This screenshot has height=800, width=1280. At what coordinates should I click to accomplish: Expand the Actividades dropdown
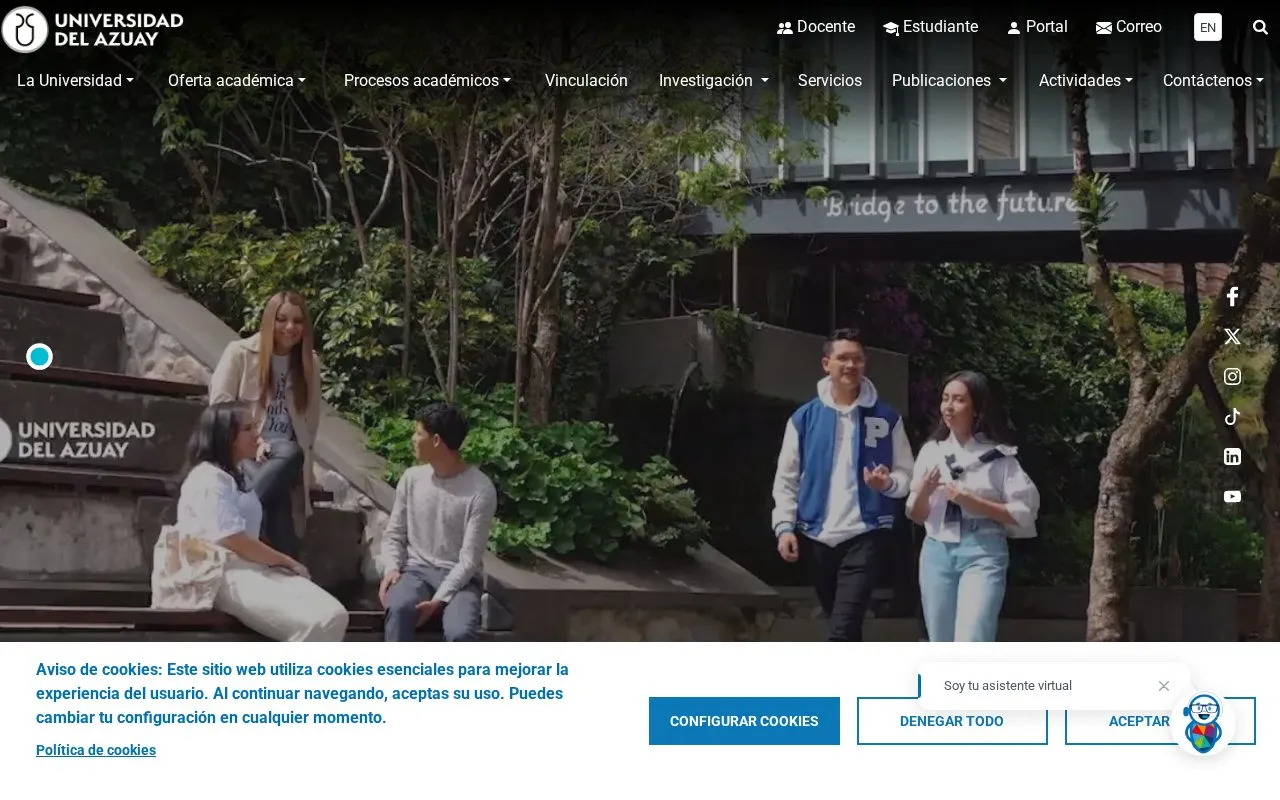pos(1086,80)
